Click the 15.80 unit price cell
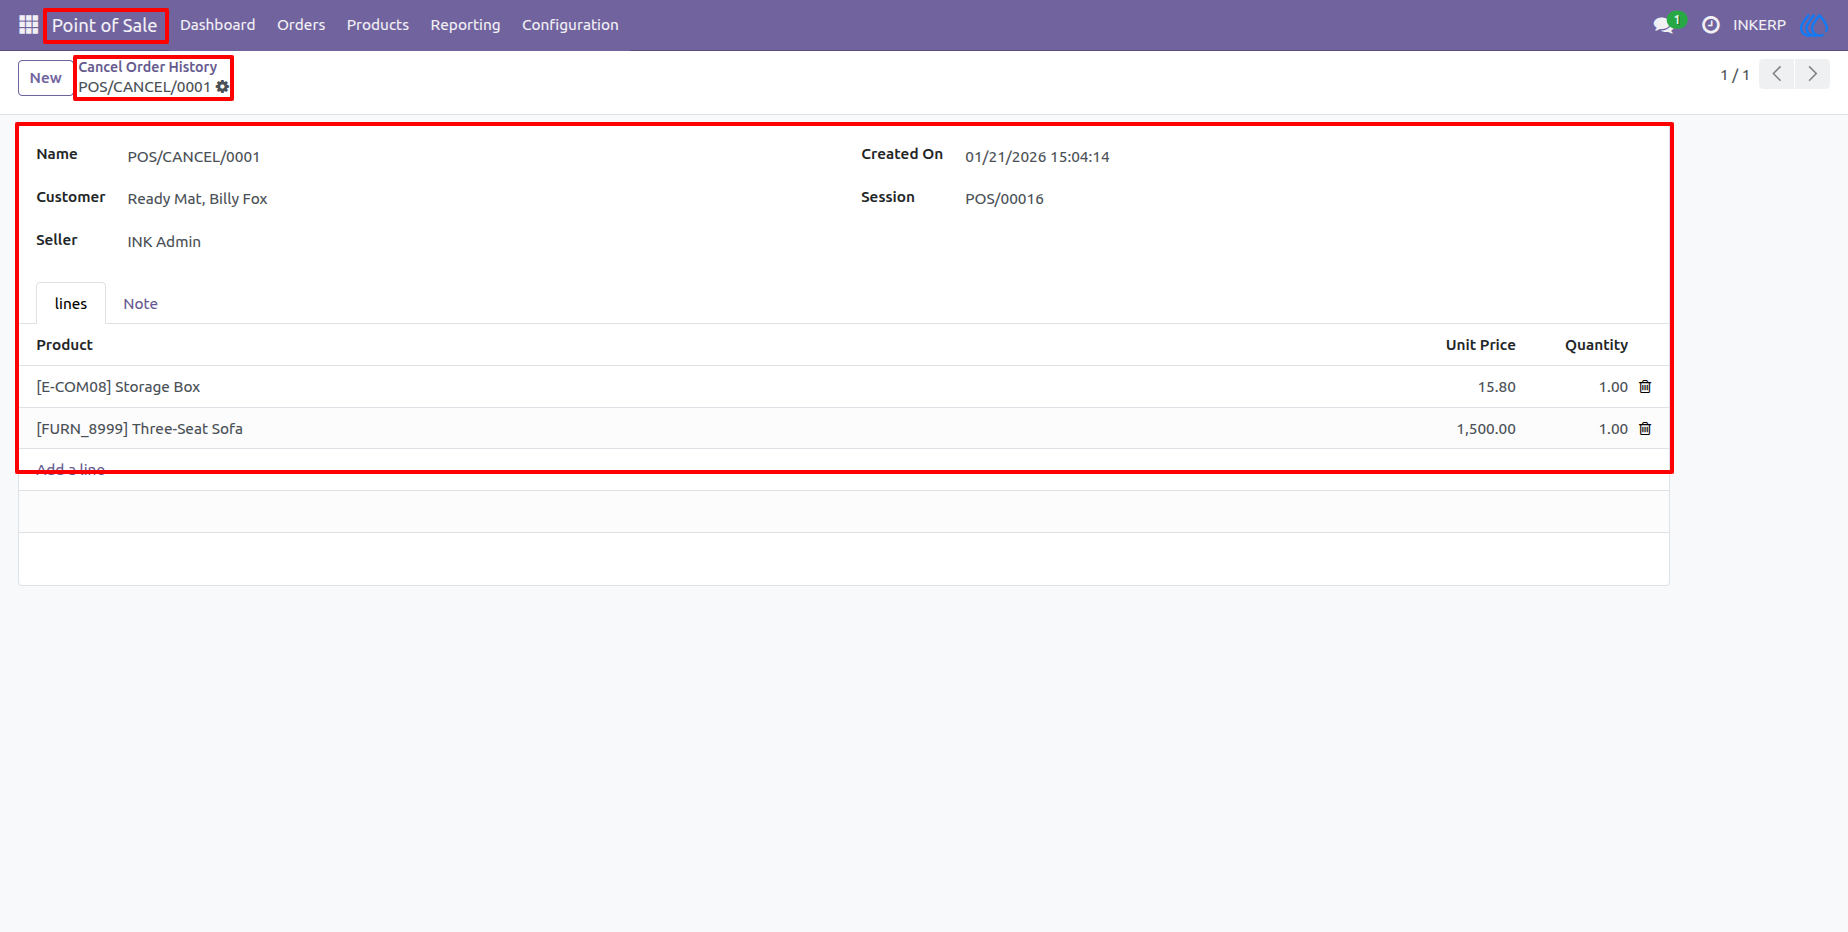The height and width of the screenshot is (932, 1848). 1497,387
